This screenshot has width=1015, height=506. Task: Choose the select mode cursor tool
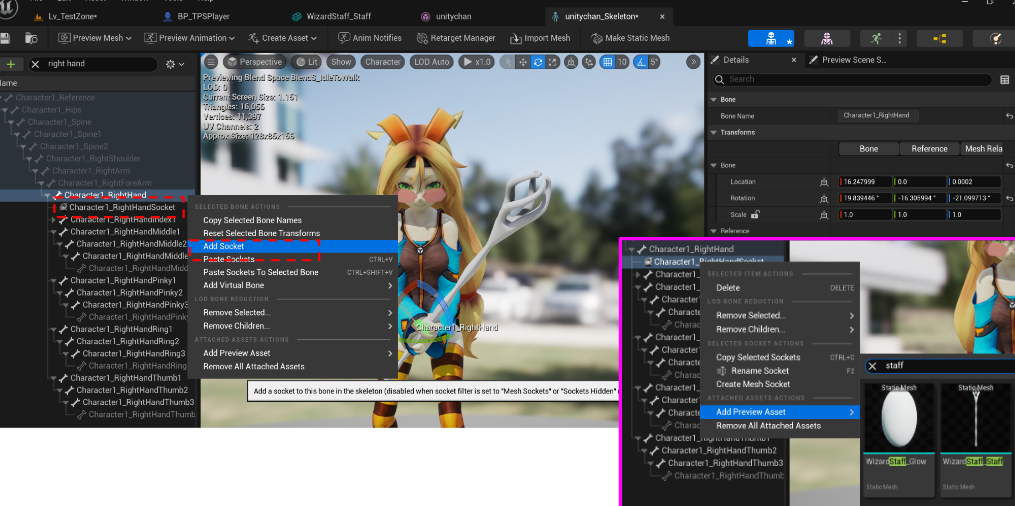[x=509, y=62]
